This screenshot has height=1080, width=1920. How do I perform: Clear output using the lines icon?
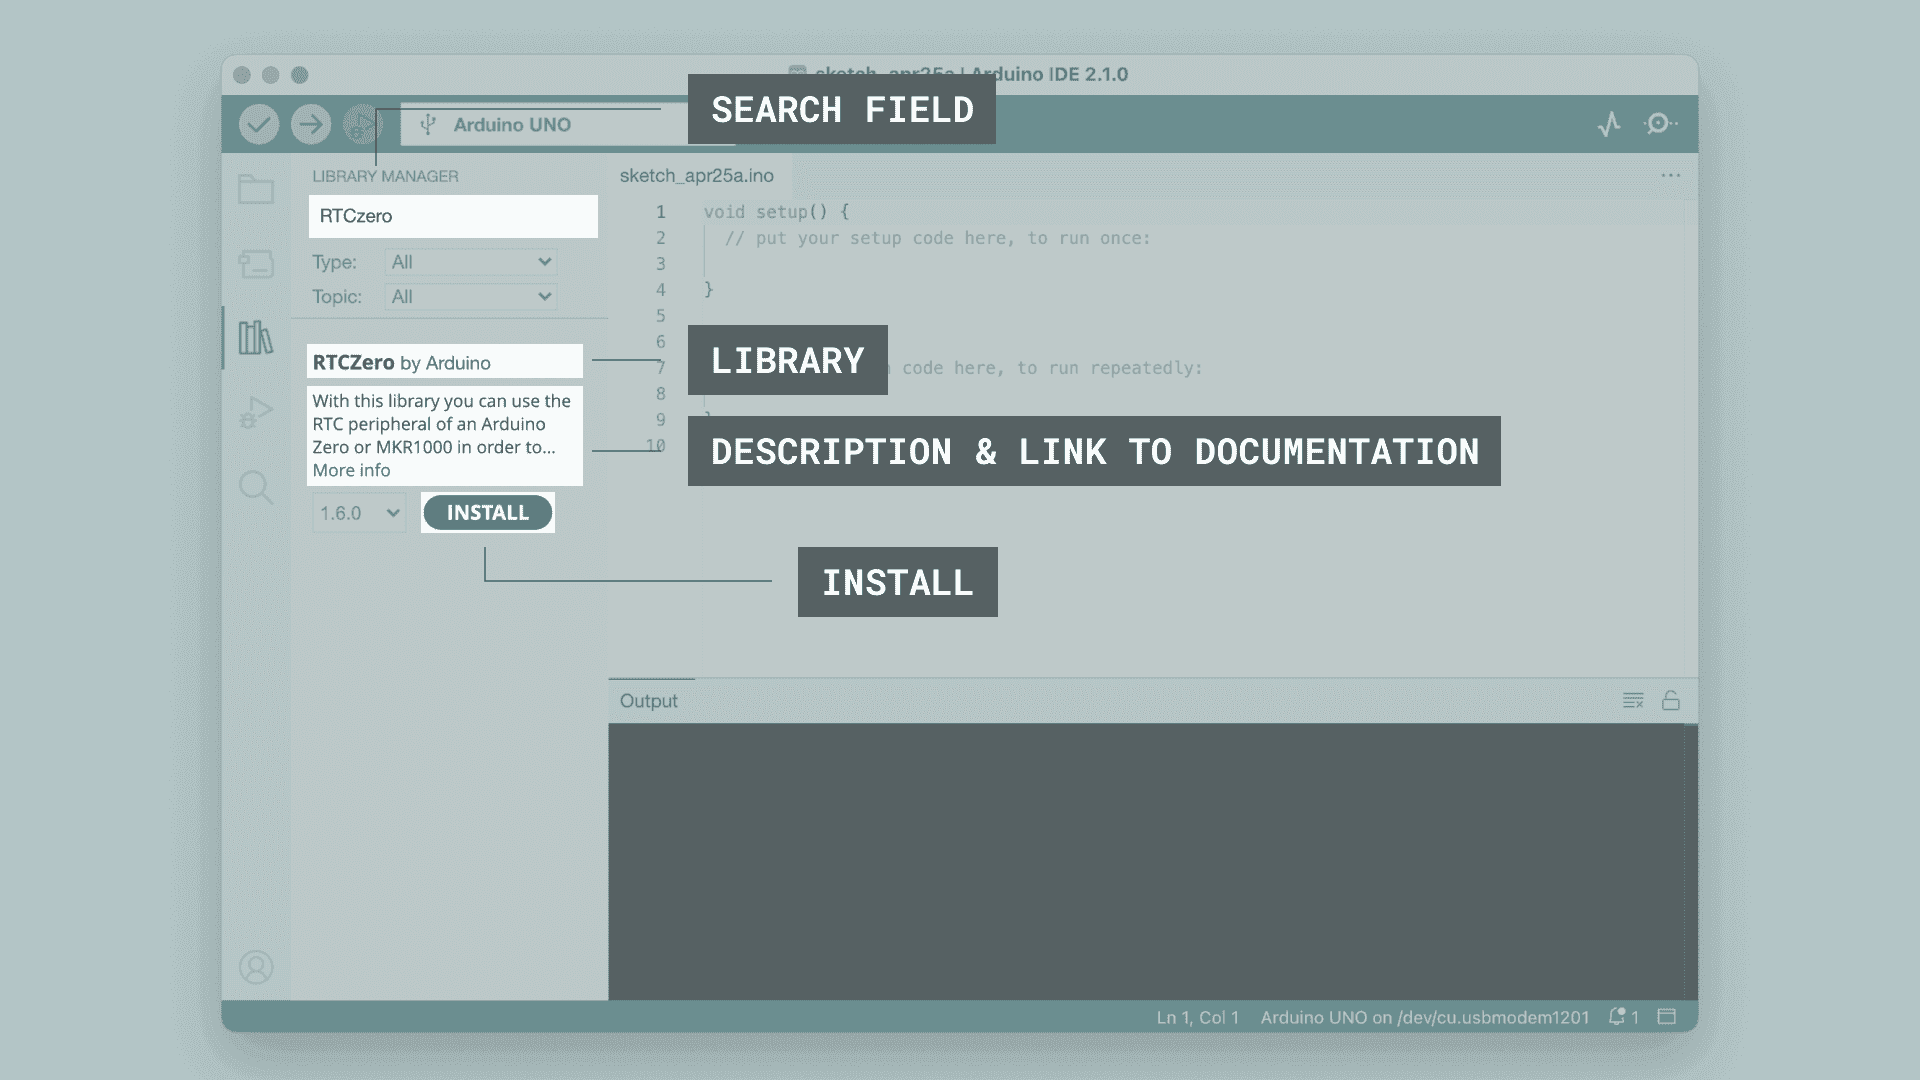click(1633, 701)
